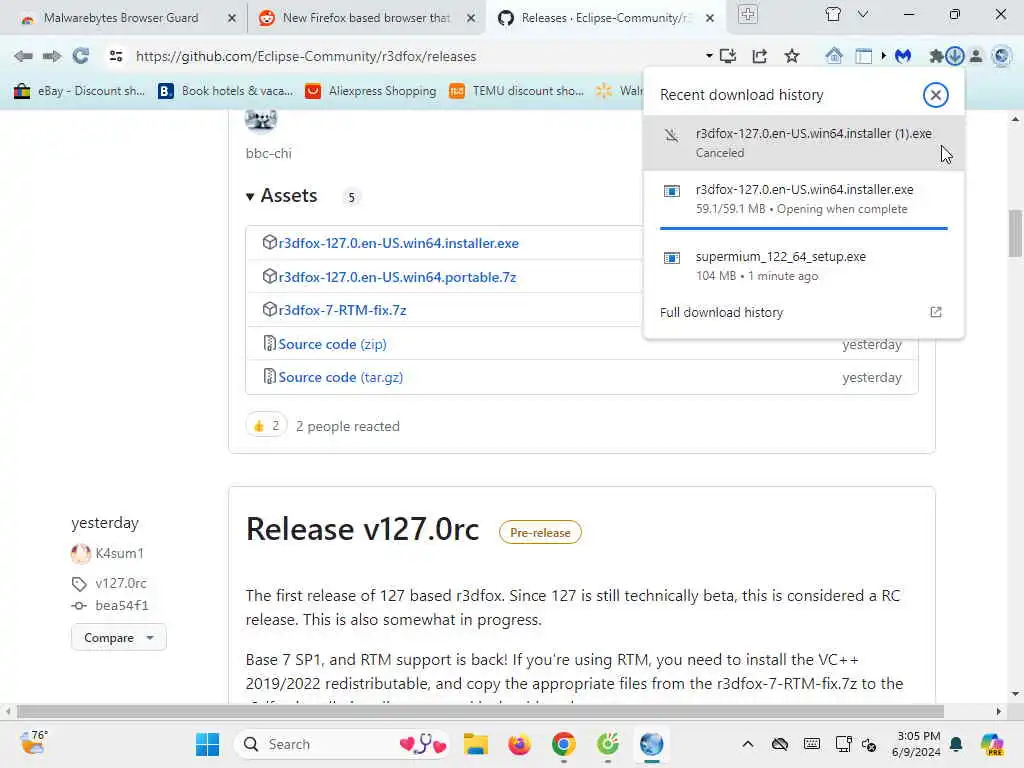Expand hidden extensions arrow near Malwarebytes icon
The height and width of the screenshot is (768, 1024).
(x=883, y=56)
